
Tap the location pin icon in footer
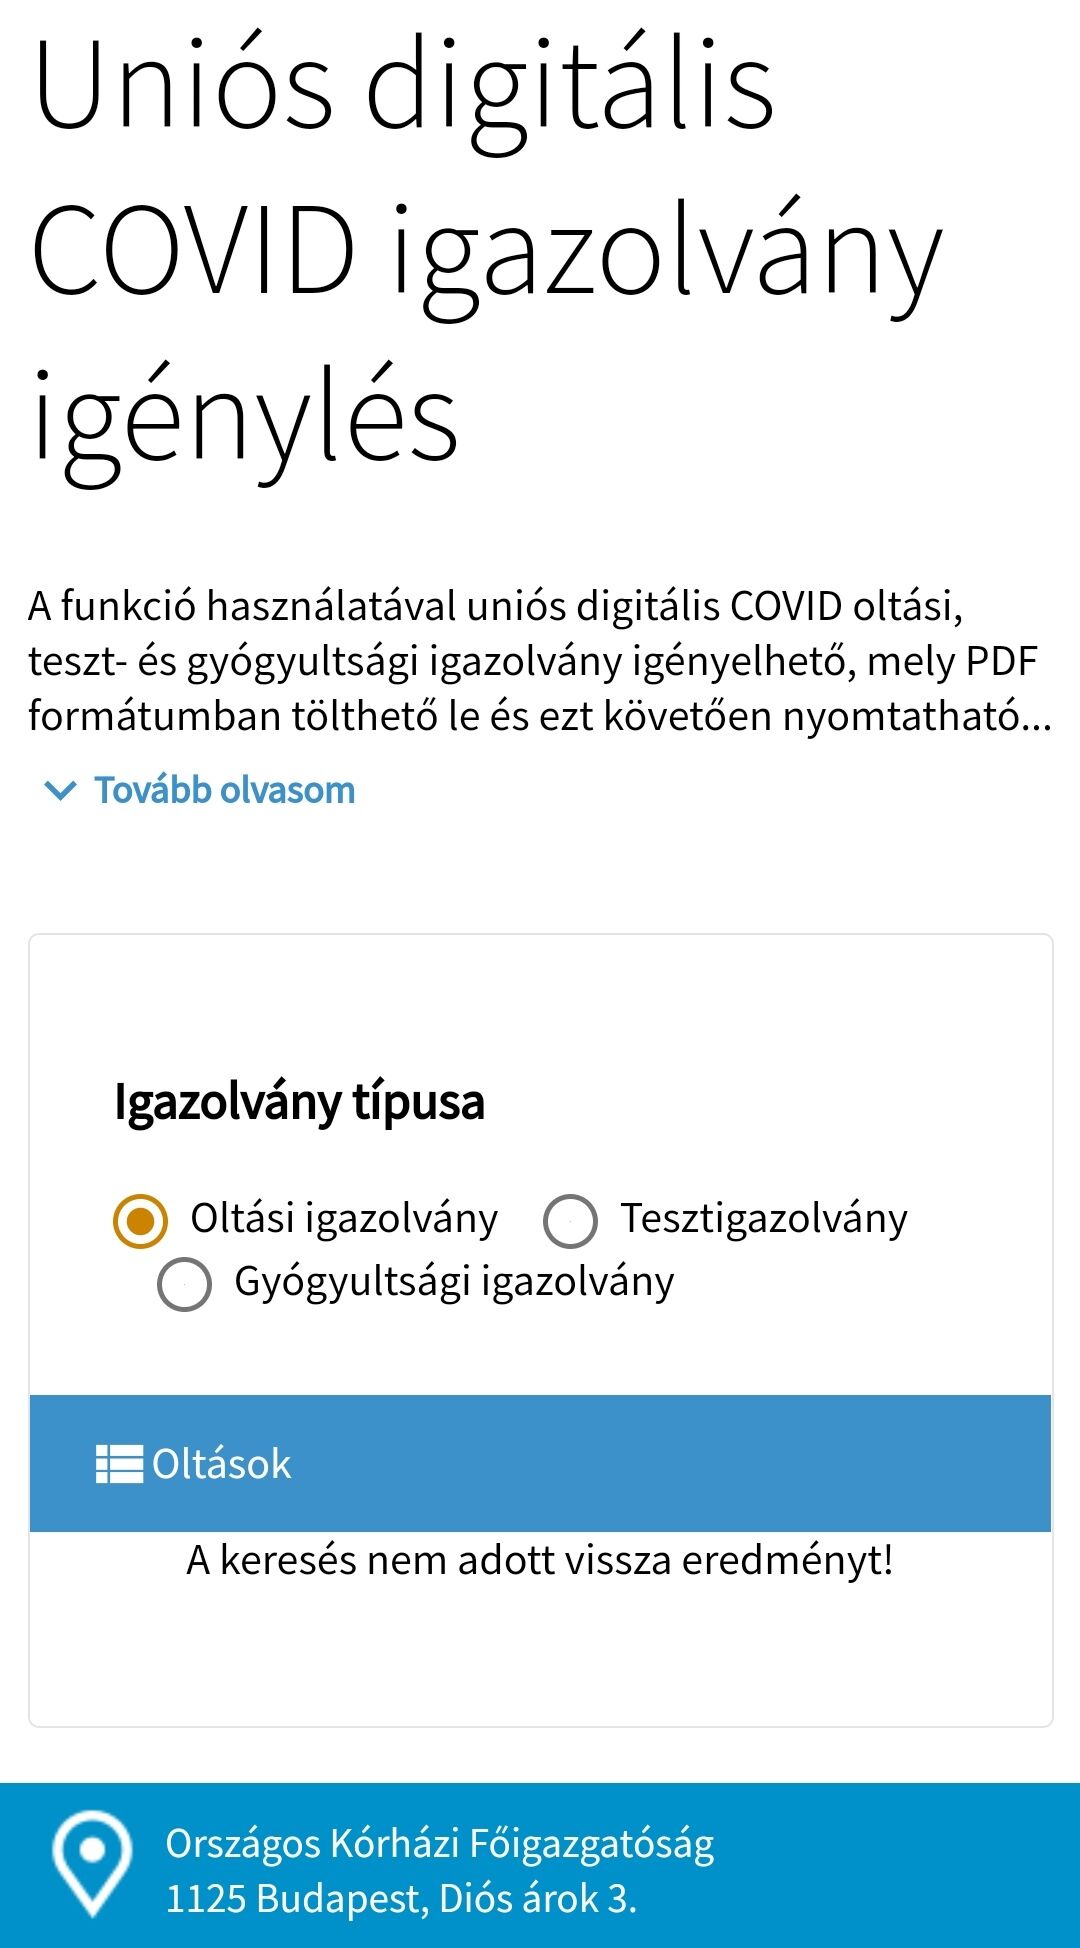92,1864
